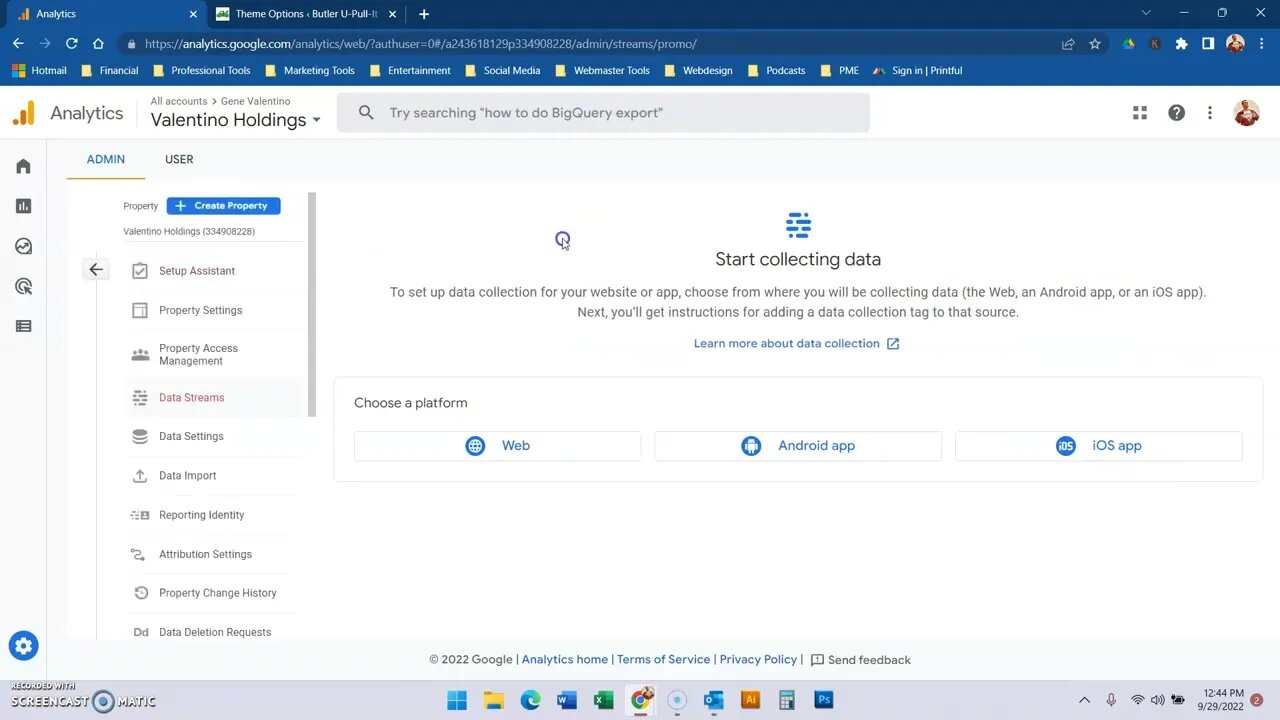Screen dimensions: 1280x720
Task: Open Property Access Management
Action: [198, 354]
